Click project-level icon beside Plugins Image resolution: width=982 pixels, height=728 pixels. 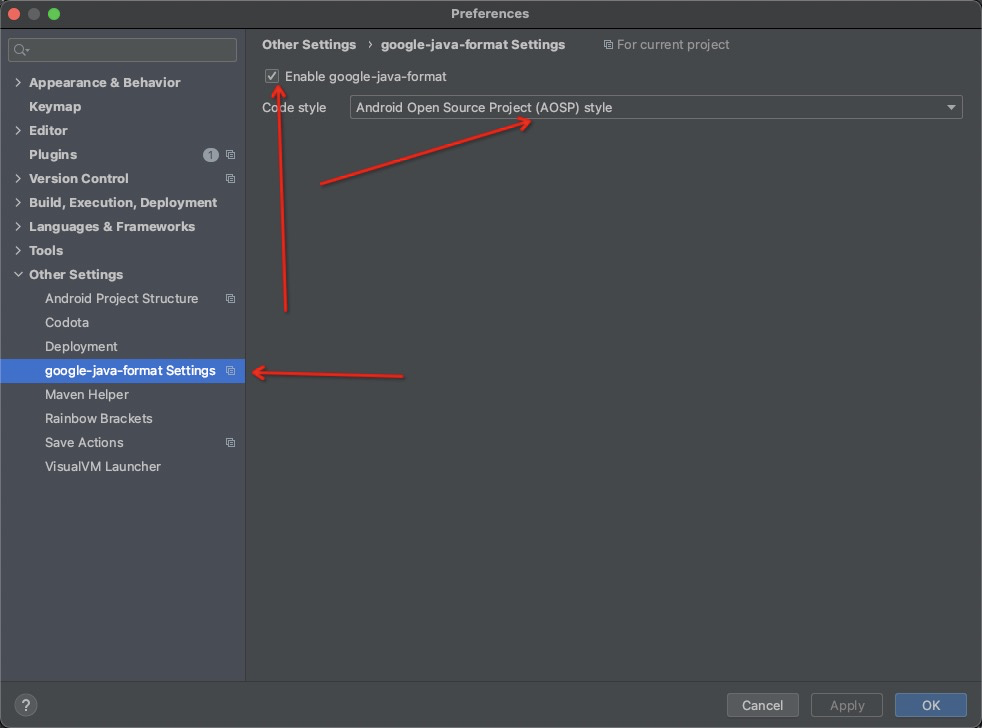click(230, 155)
